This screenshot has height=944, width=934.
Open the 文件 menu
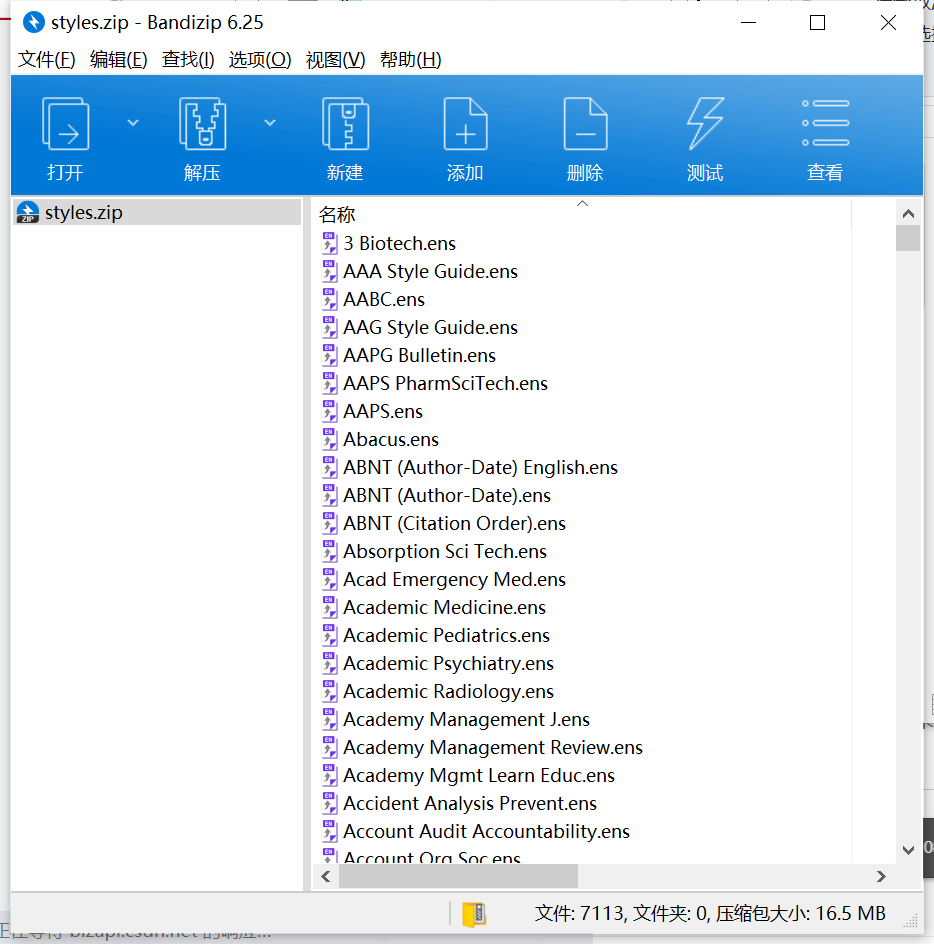[45, 59]
